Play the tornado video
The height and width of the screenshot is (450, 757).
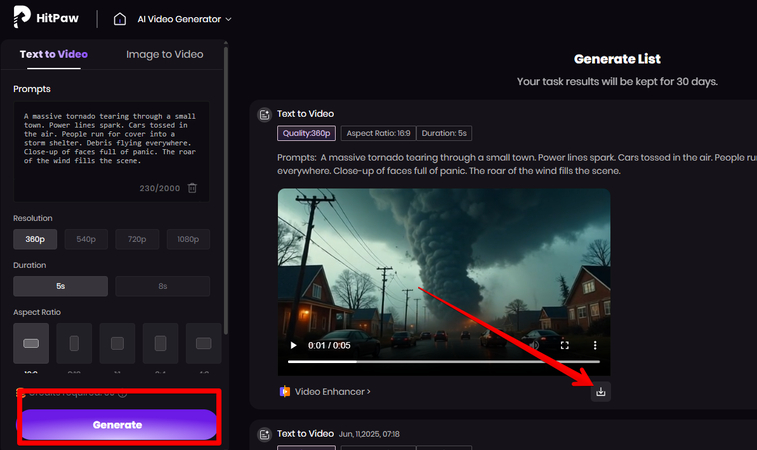[x=293, y=345]
